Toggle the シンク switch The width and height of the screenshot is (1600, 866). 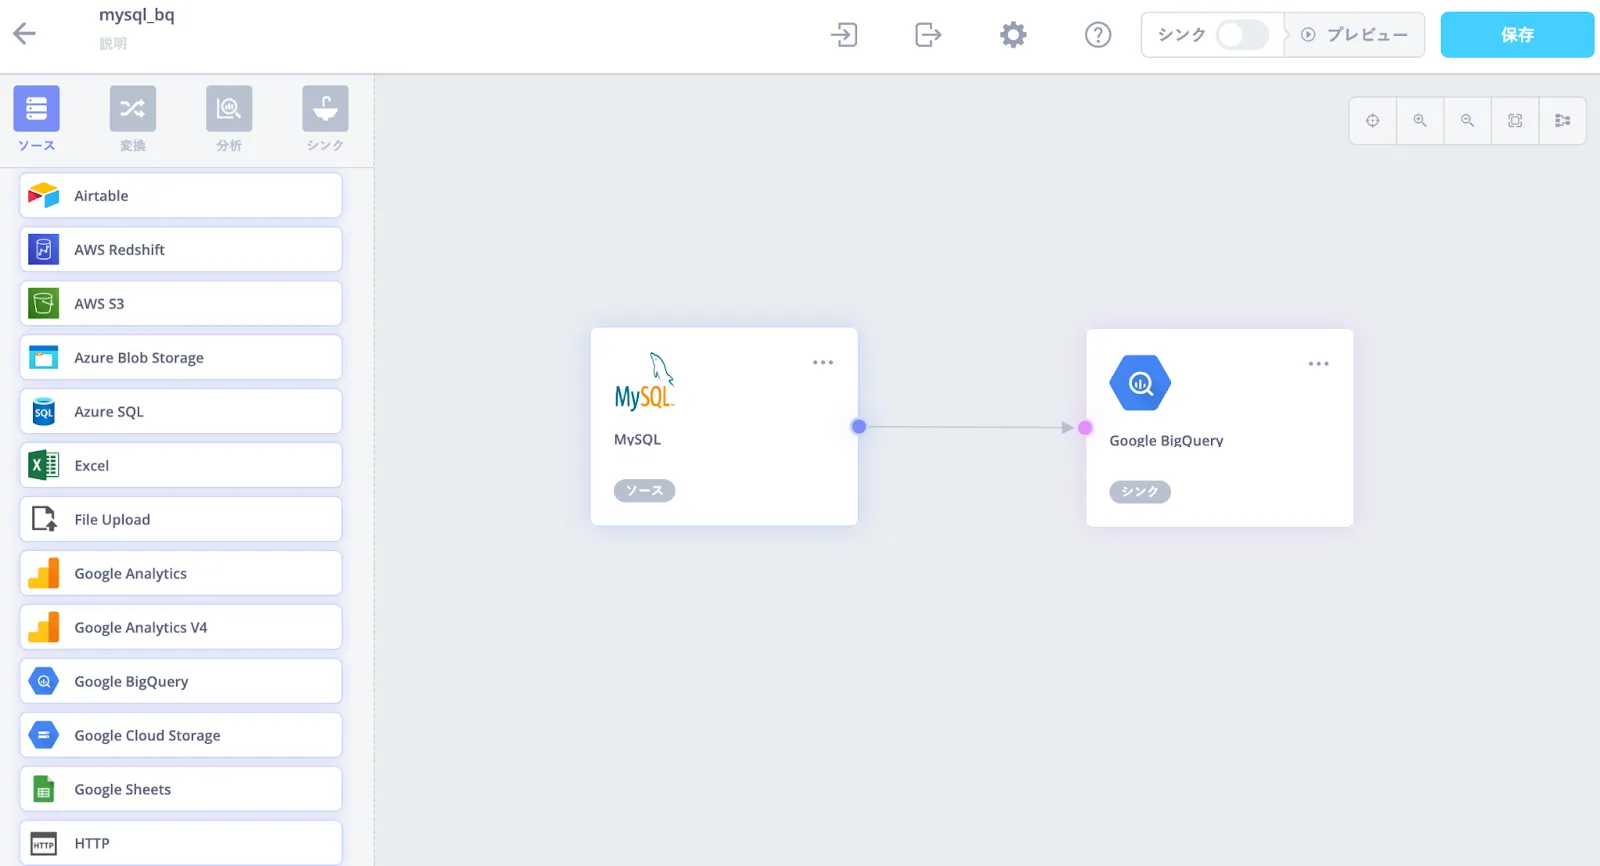(x=1241, y=35)
